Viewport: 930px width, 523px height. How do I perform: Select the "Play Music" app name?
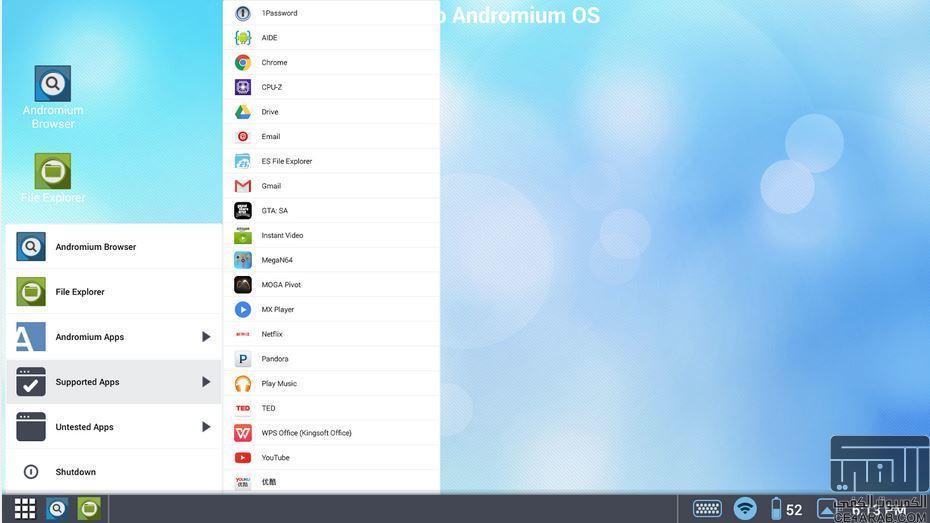tap(279, 384)
